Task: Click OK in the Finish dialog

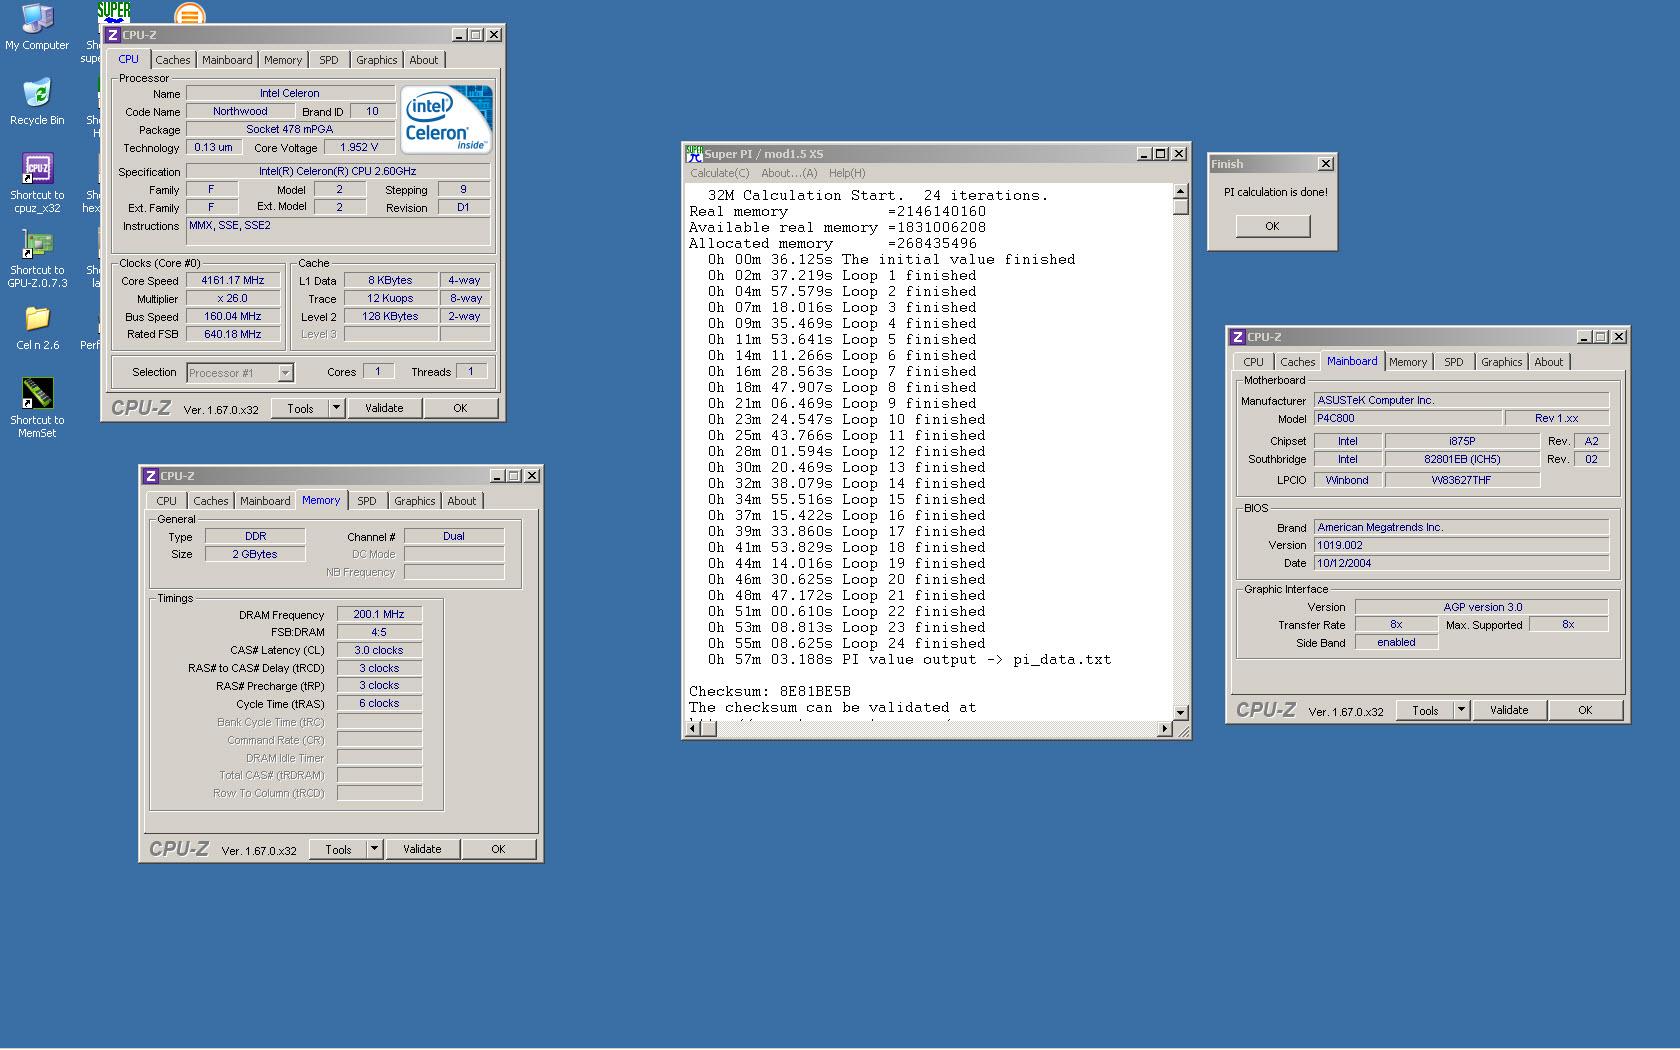Action: point(1272,226)
